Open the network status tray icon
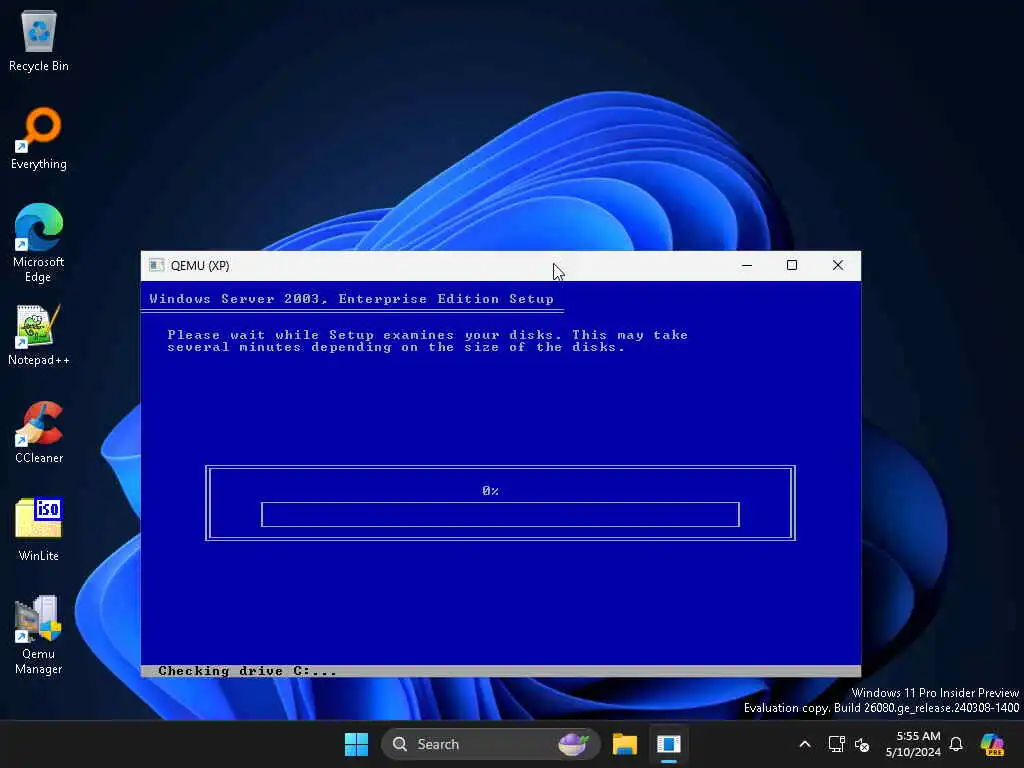 click(837, 744)
